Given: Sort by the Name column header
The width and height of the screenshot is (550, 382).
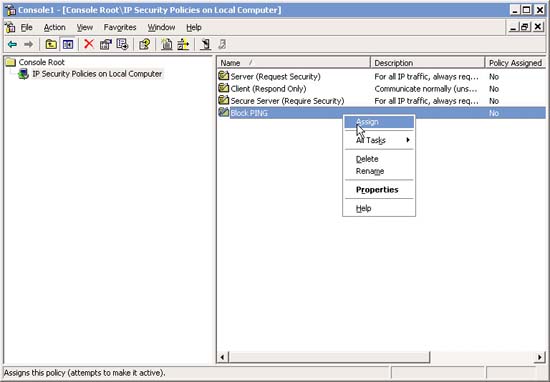Looking at the screenshot, I should pyautogui.click(x=294, y=63).
